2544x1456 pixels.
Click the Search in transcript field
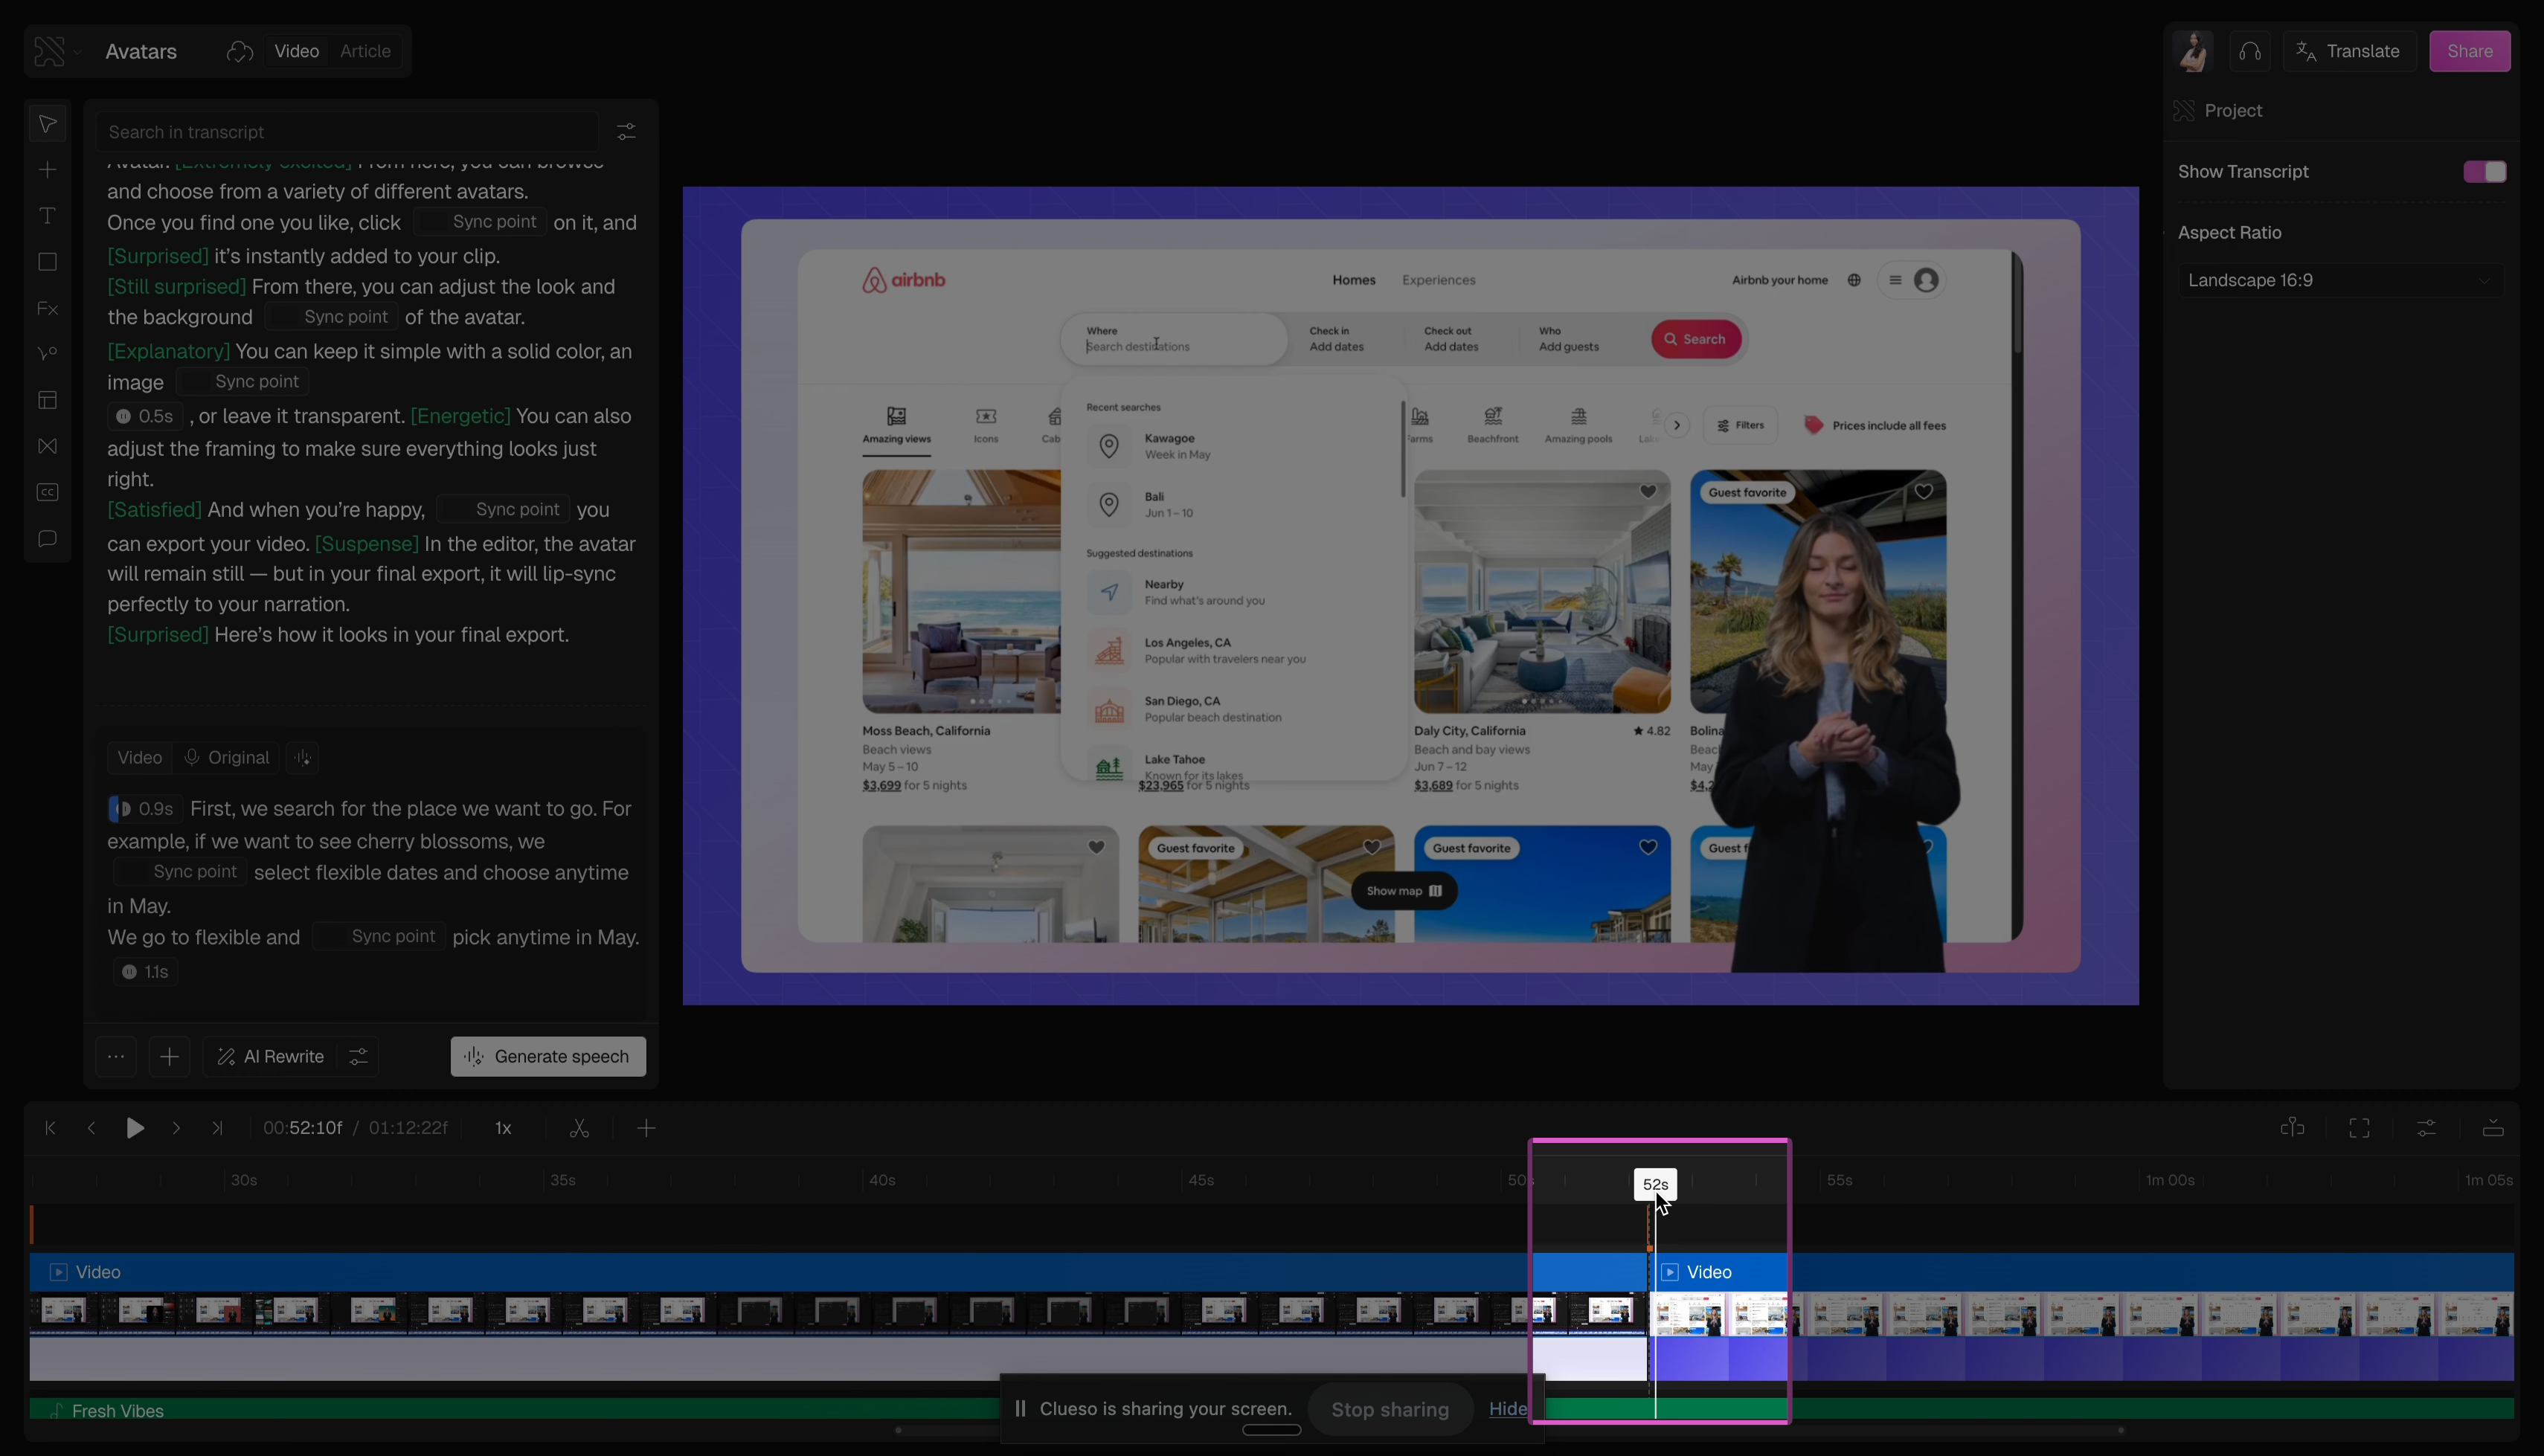(x=347, y=132)
